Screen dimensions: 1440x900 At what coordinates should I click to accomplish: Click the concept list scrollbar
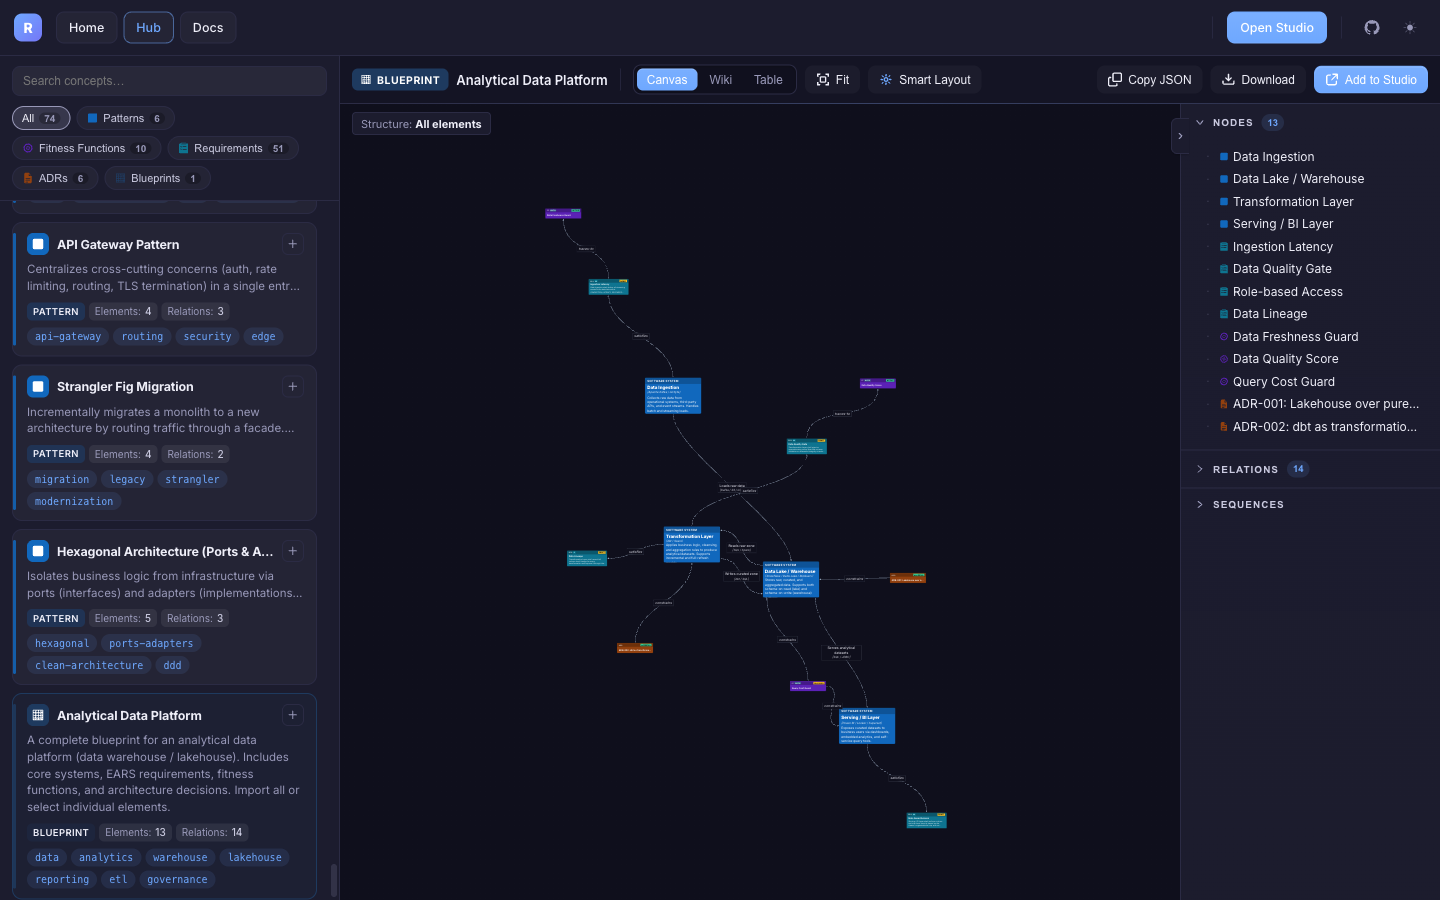click(333, 880)
